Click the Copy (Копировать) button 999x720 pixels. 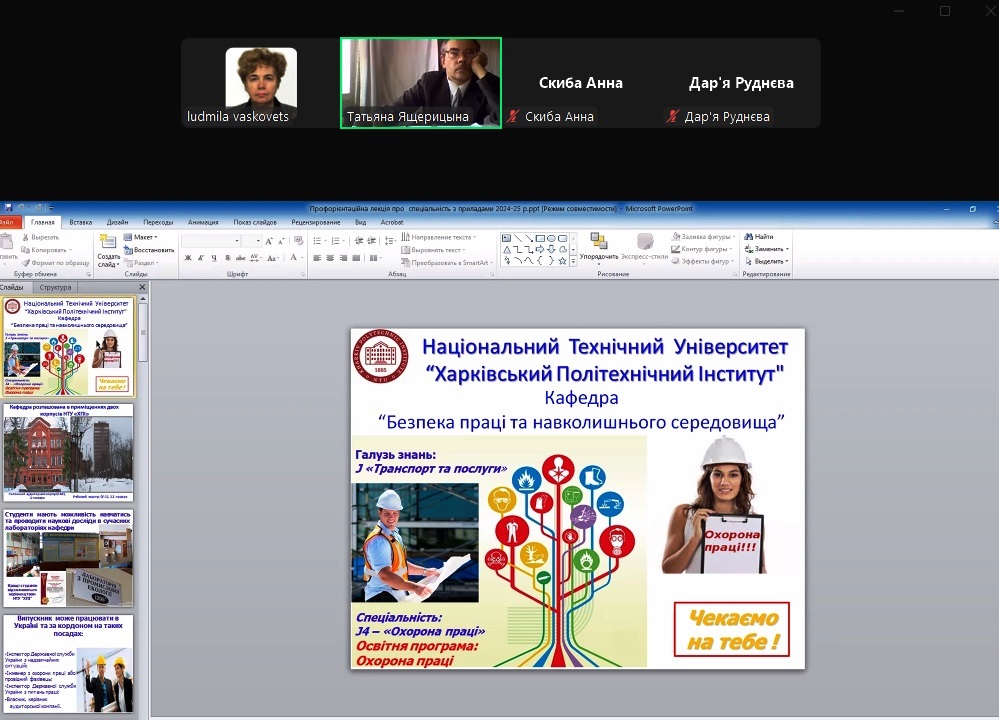(x=47, y=250)
